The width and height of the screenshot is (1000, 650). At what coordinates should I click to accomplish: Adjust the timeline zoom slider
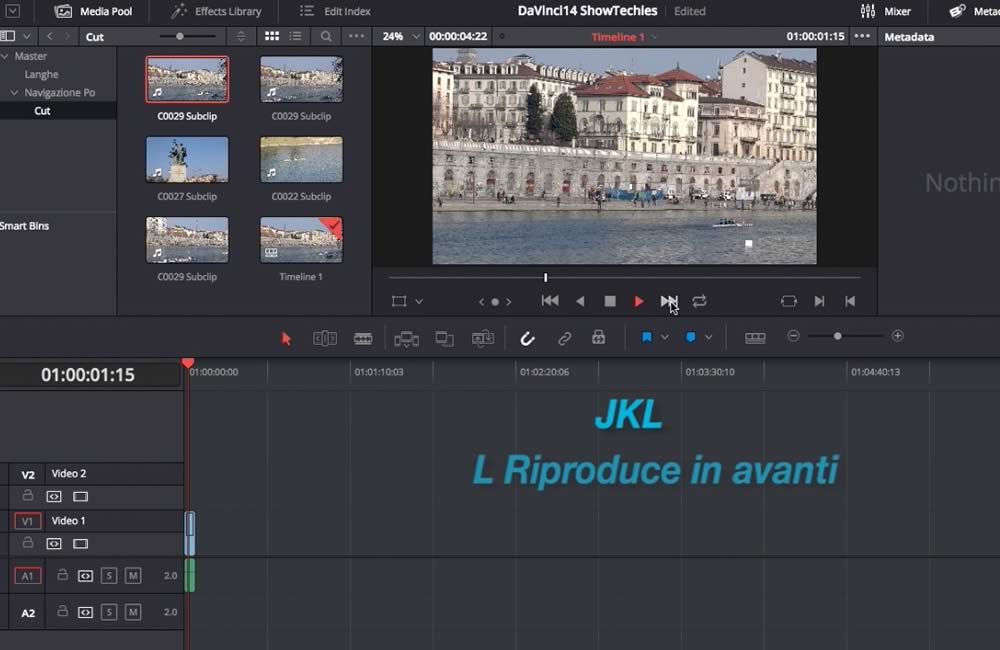coord(837,336)
